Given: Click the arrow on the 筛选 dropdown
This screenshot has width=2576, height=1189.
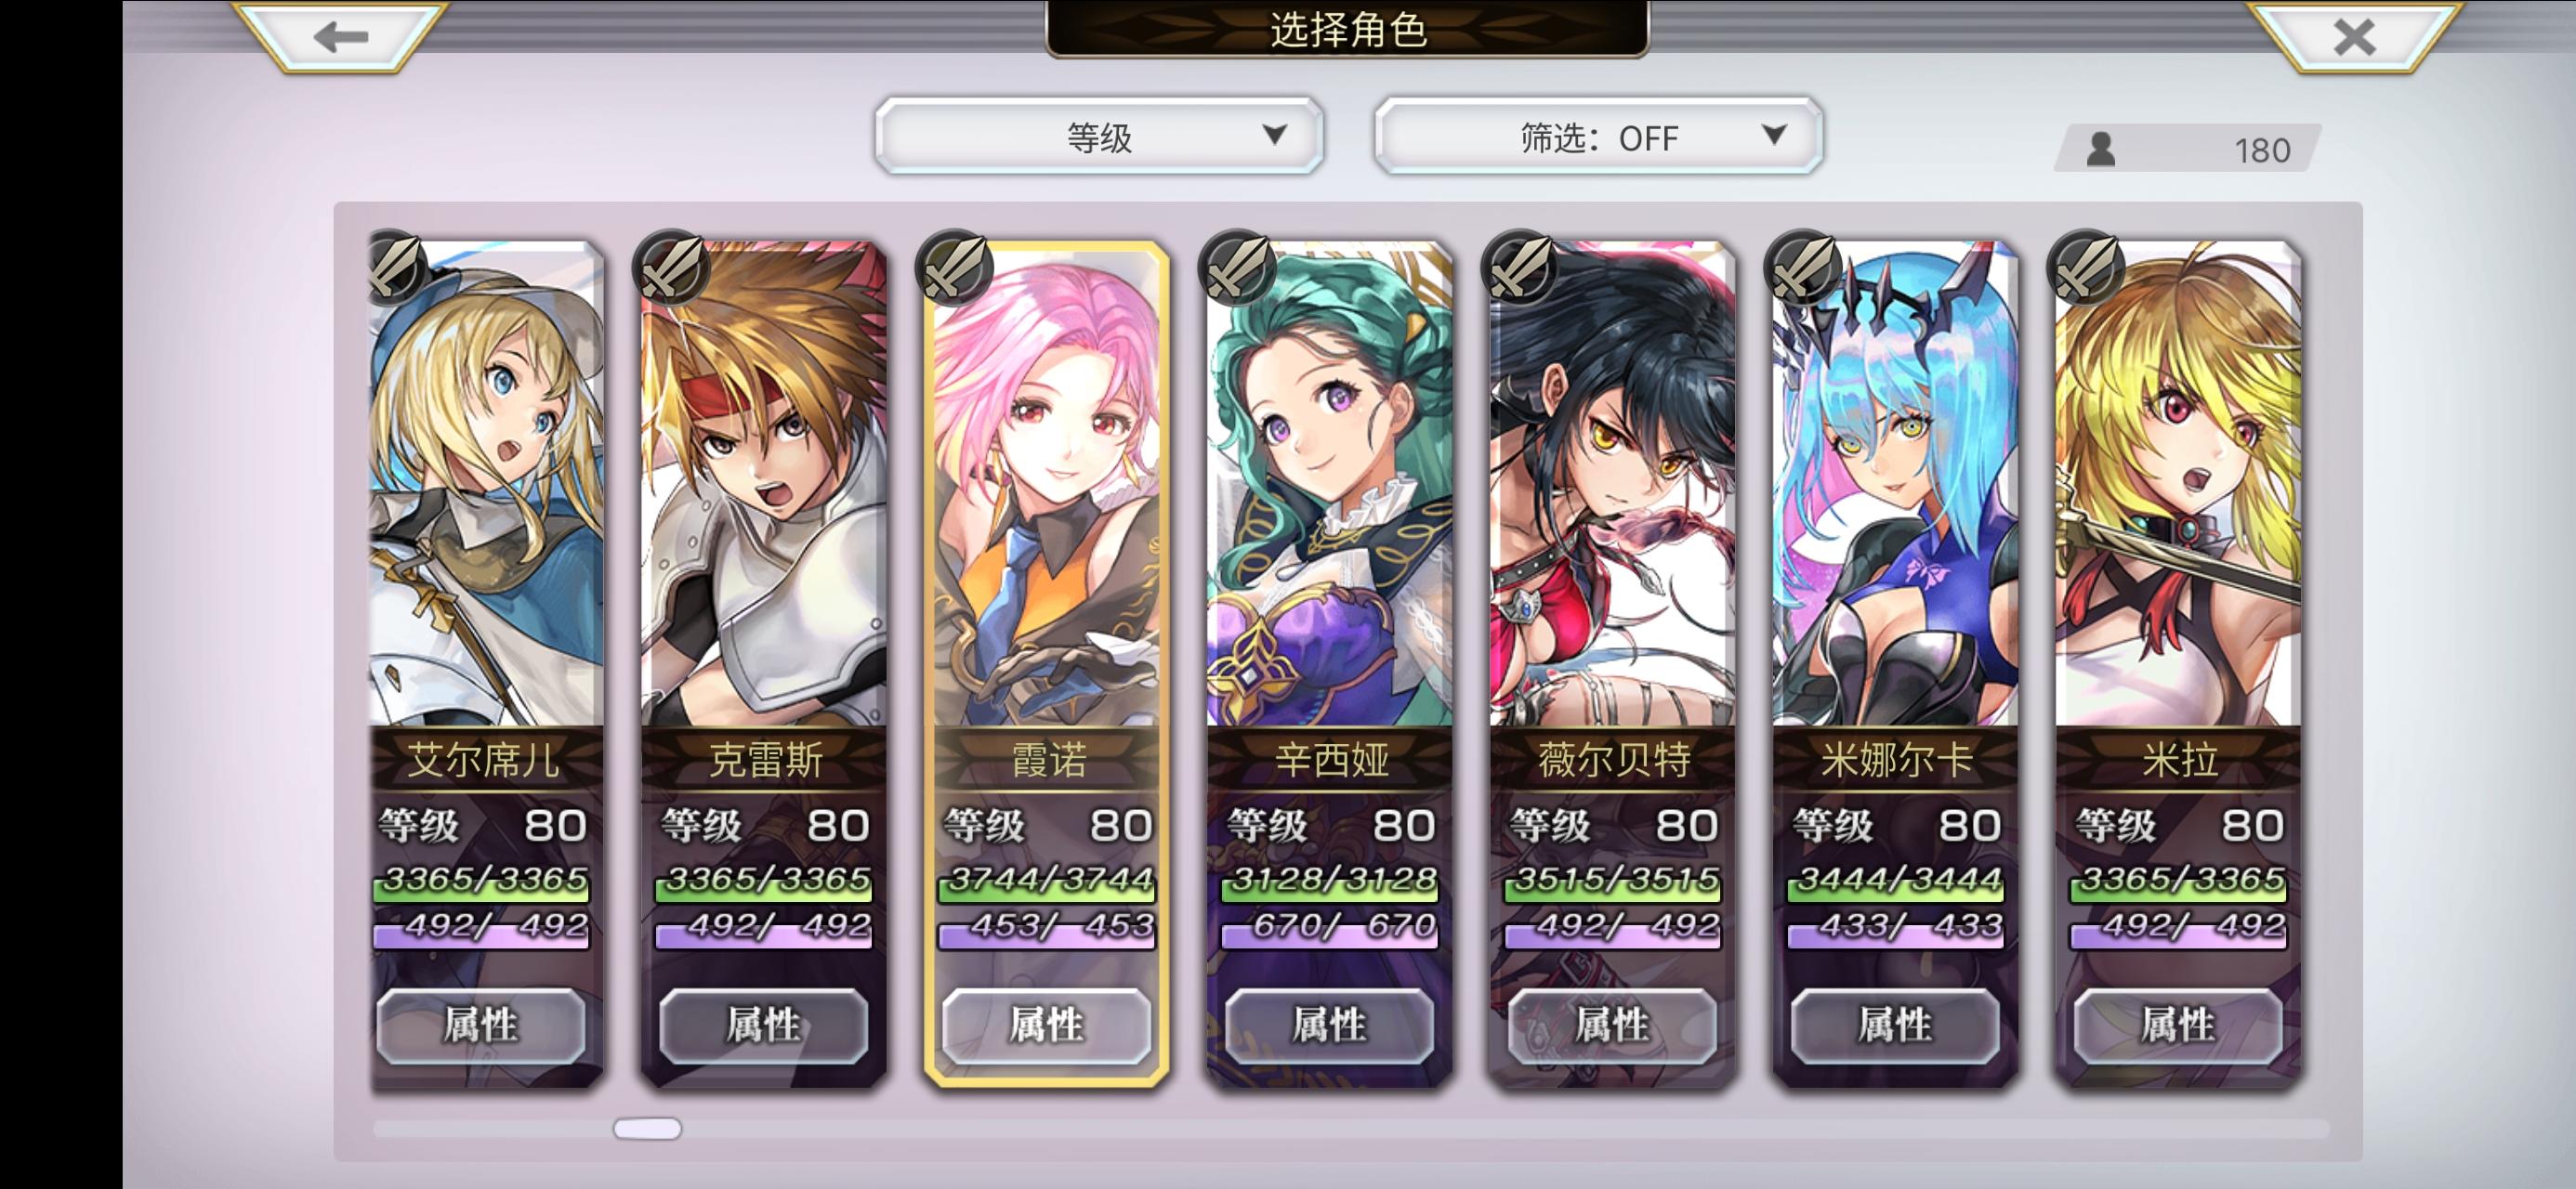Looking at the screenshot, I should (x=1773, y=135).
